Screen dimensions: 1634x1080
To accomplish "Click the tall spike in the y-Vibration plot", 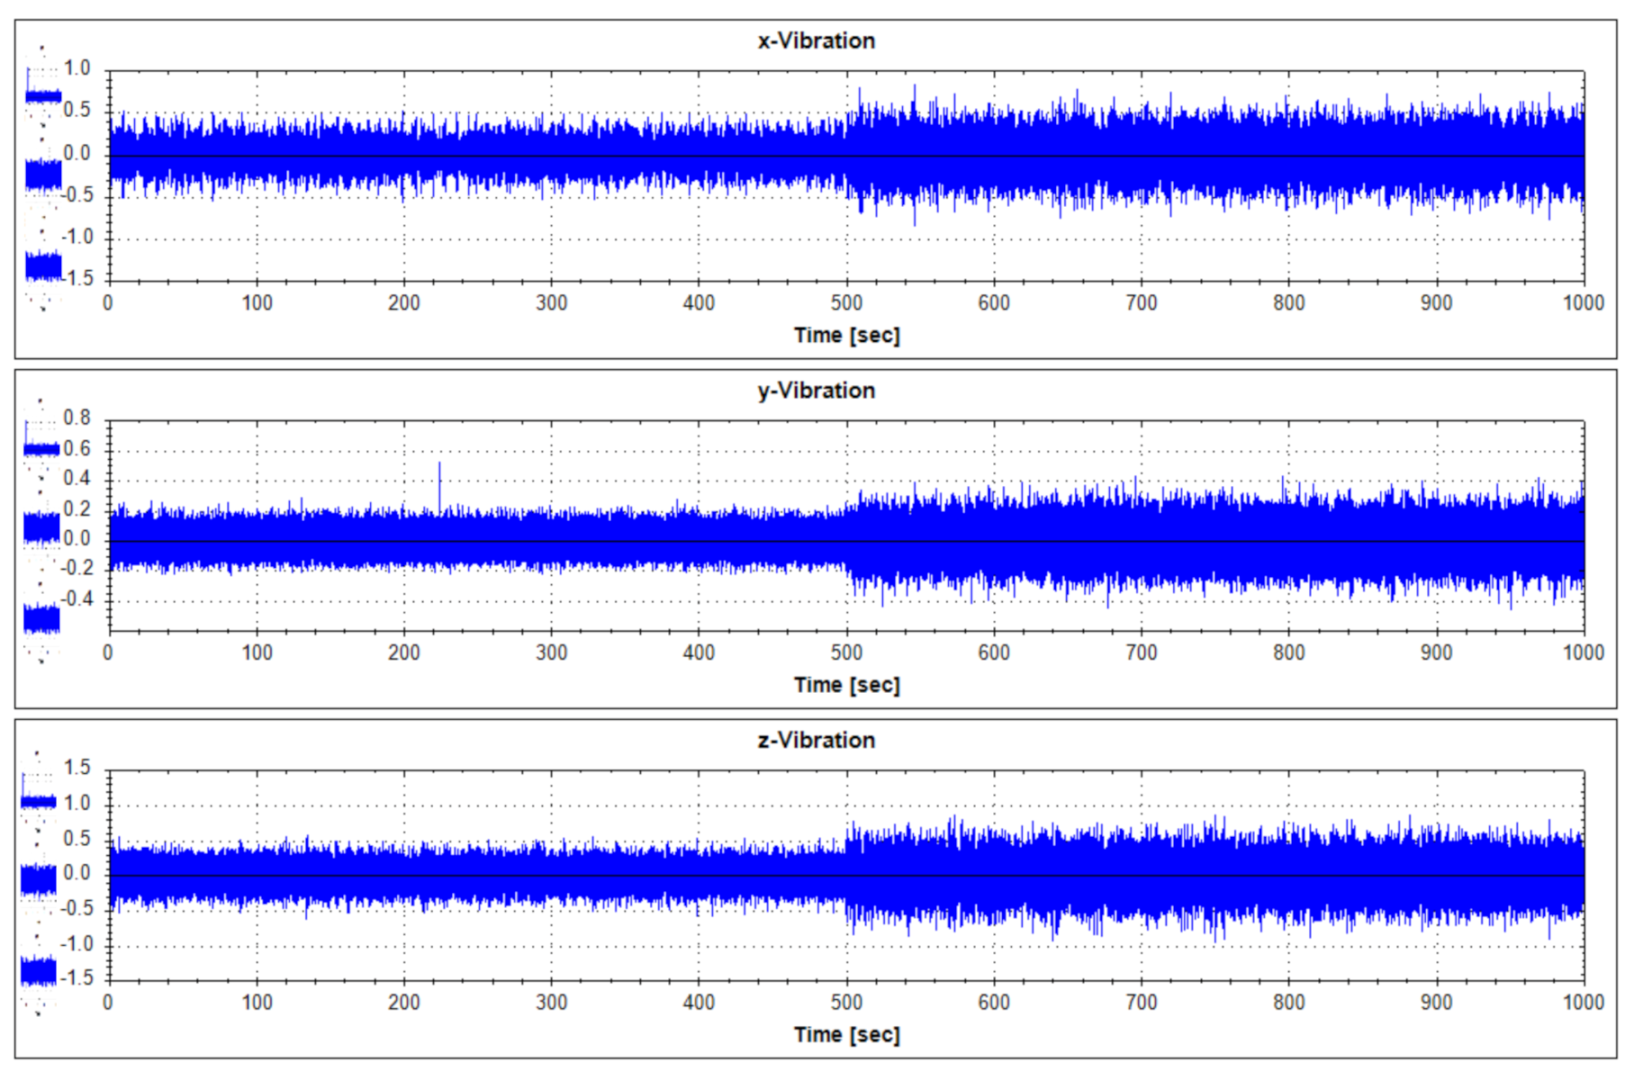I will [439, 485].
